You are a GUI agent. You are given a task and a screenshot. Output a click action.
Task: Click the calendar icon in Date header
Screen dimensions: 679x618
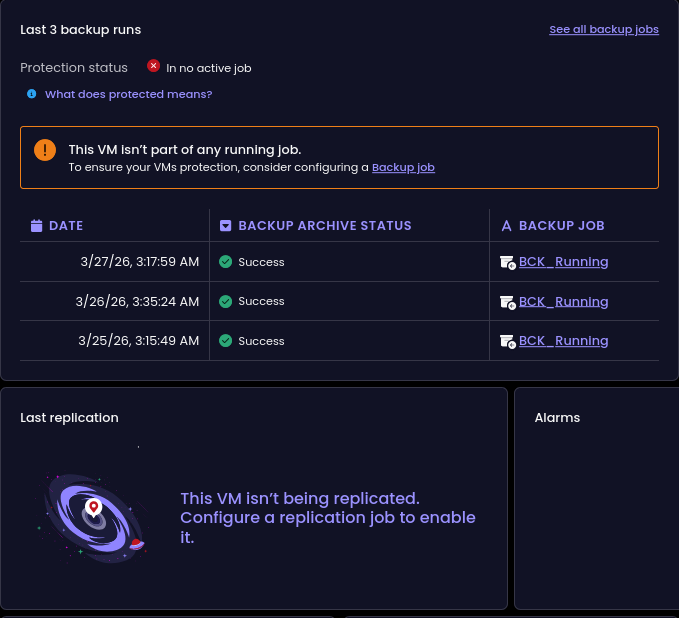(37, 226)
